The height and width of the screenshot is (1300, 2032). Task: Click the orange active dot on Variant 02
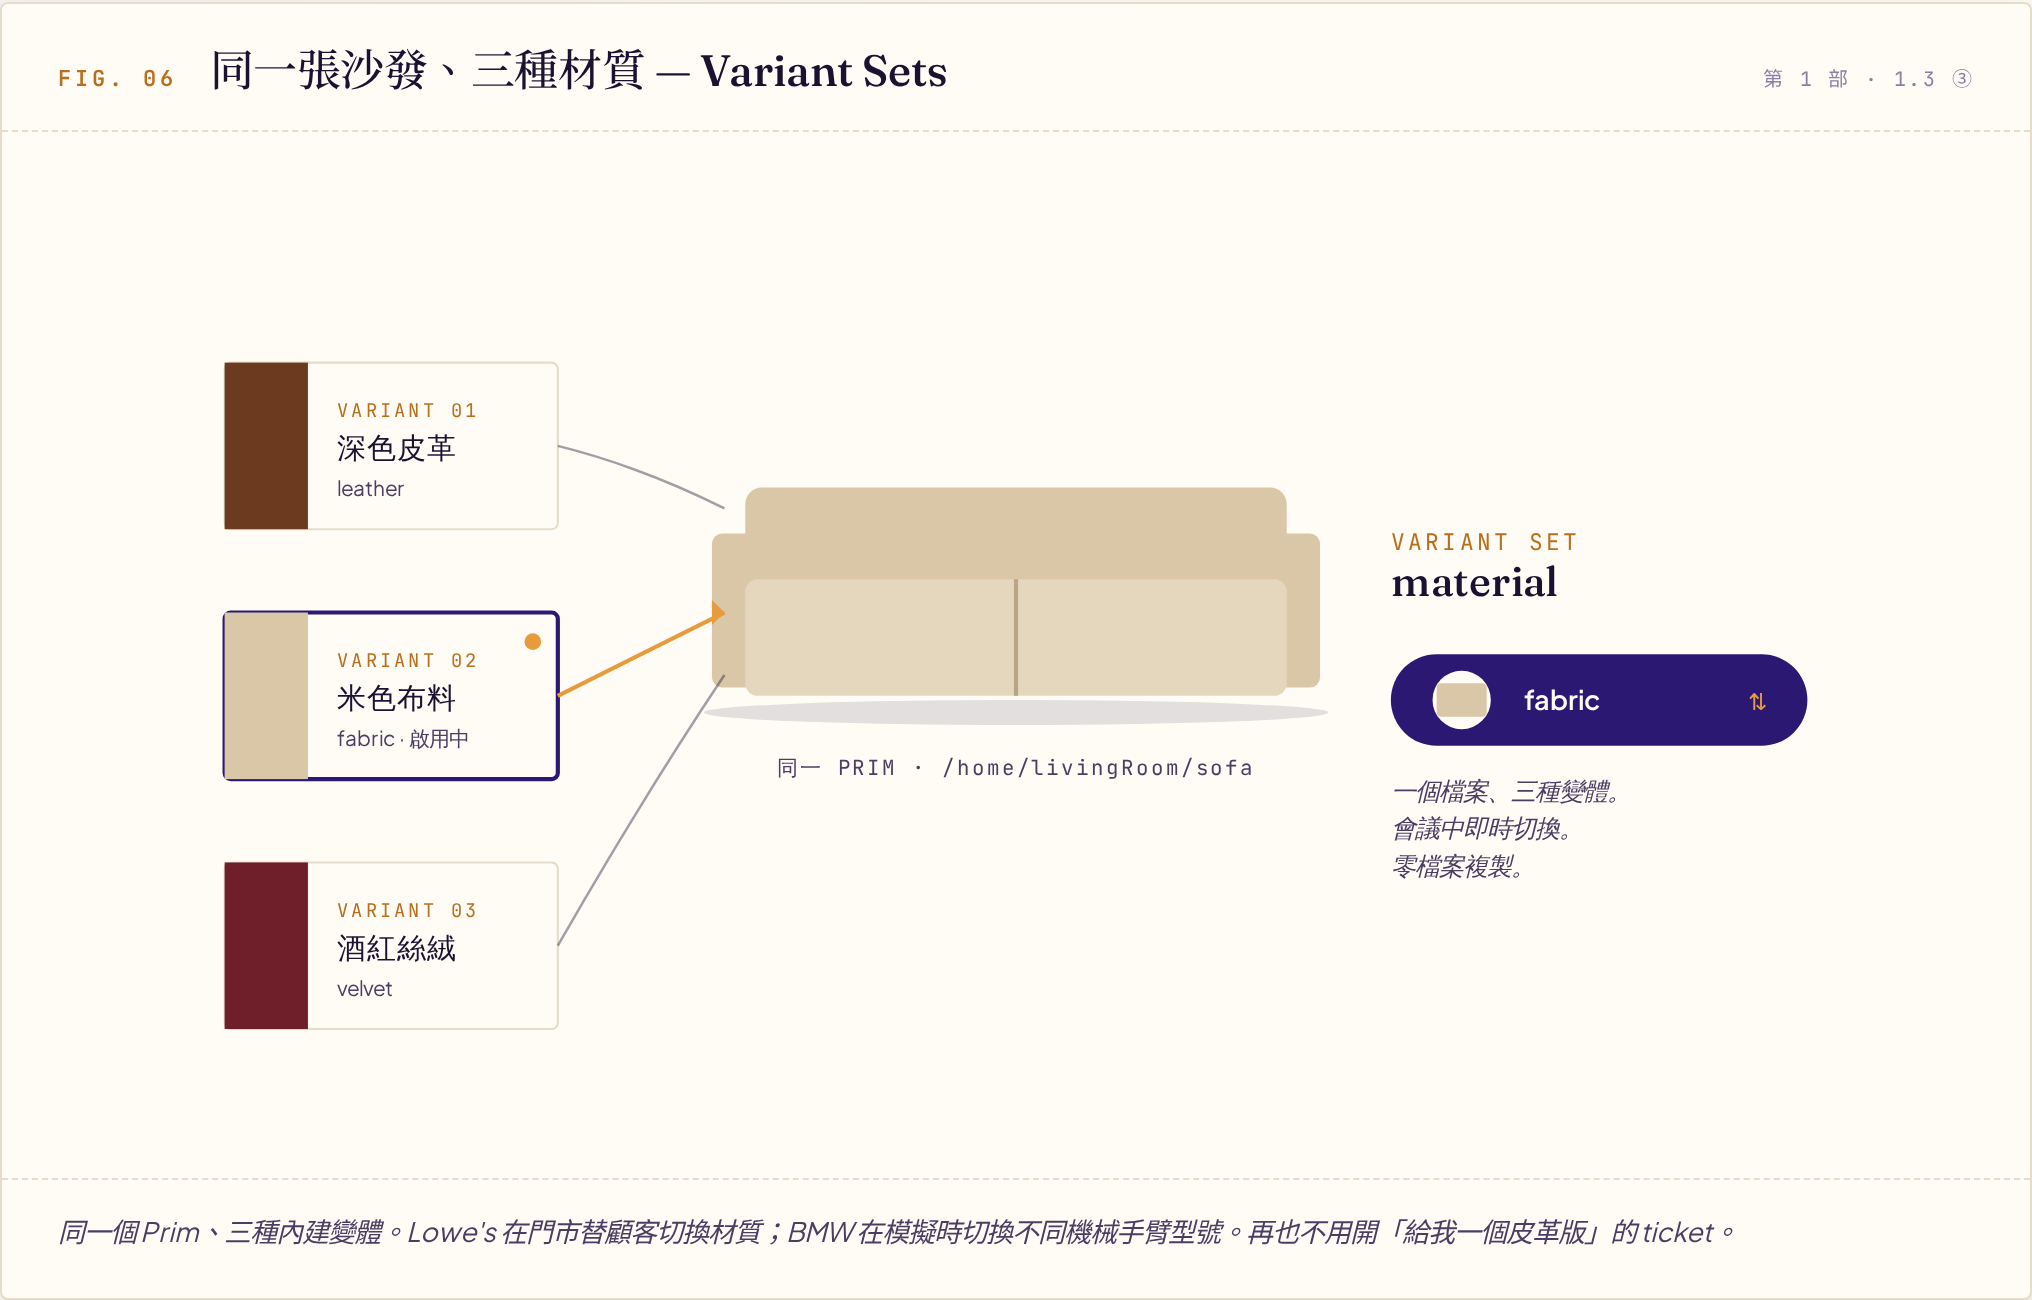[x=533, y=642]
